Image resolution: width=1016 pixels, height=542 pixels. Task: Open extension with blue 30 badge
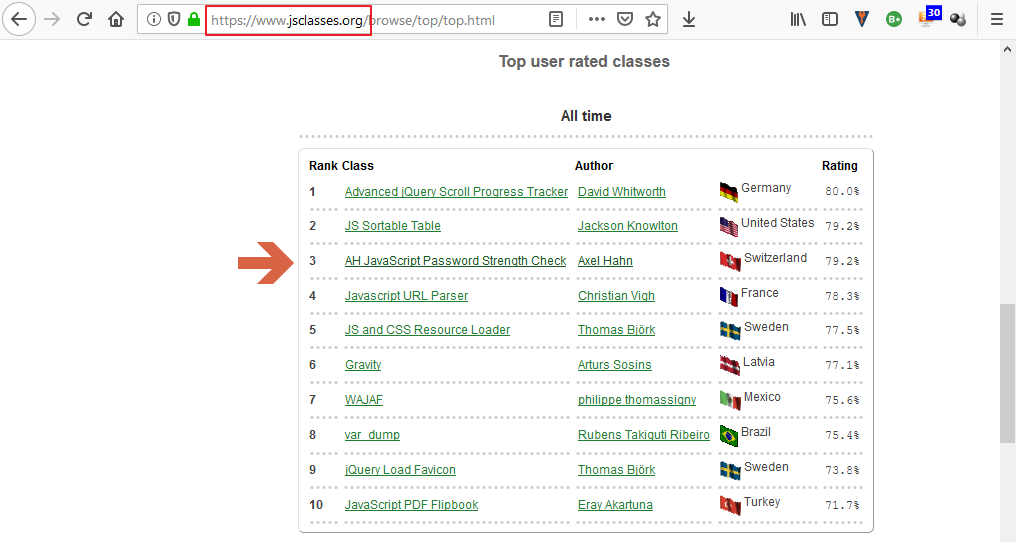point(930,17)
